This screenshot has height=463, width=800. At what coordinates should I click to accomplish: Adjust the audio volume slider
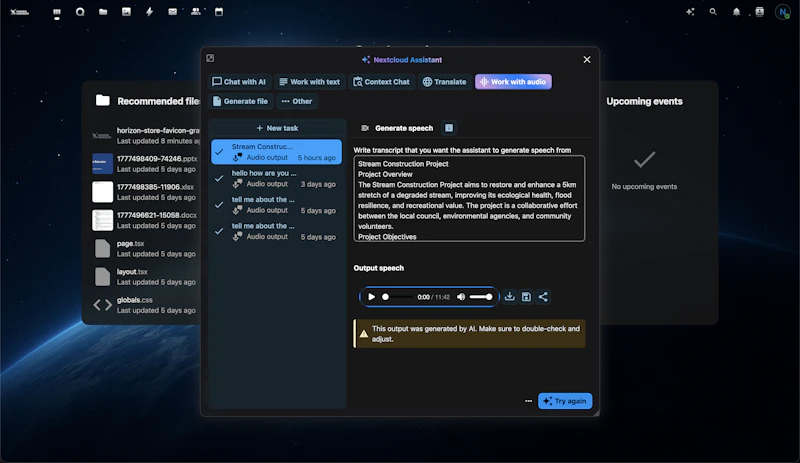[481, 297]
